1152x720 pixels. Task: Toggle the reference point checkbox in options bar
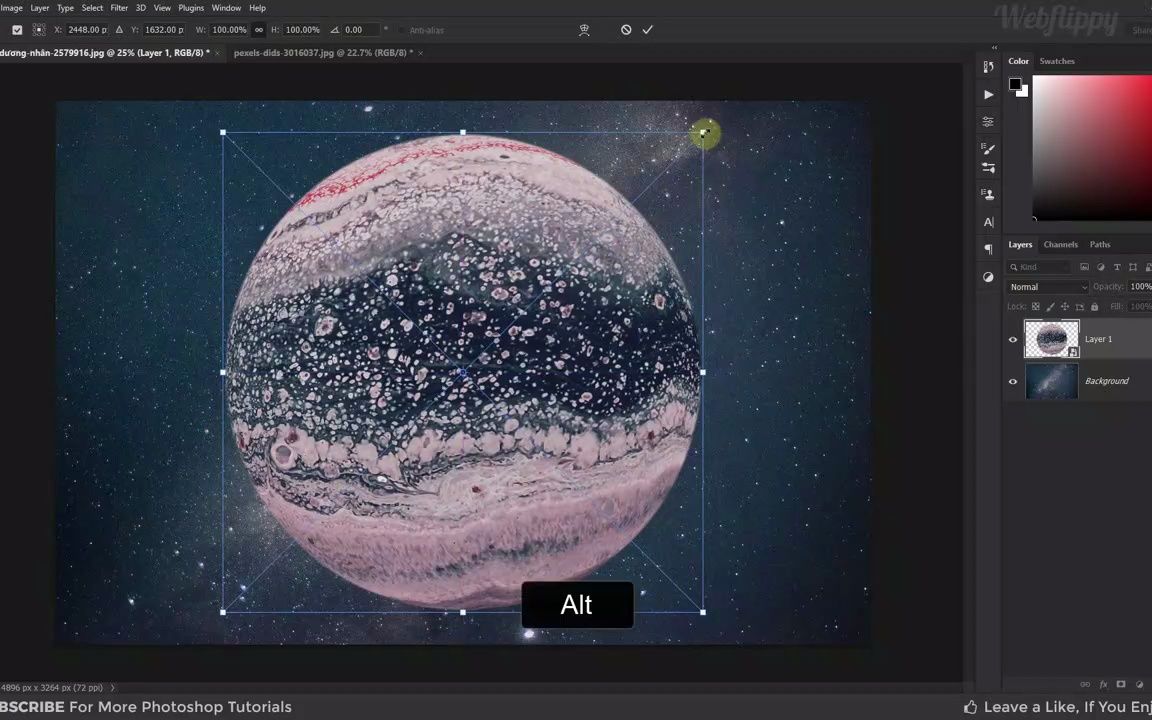click(x=17, y=30)
